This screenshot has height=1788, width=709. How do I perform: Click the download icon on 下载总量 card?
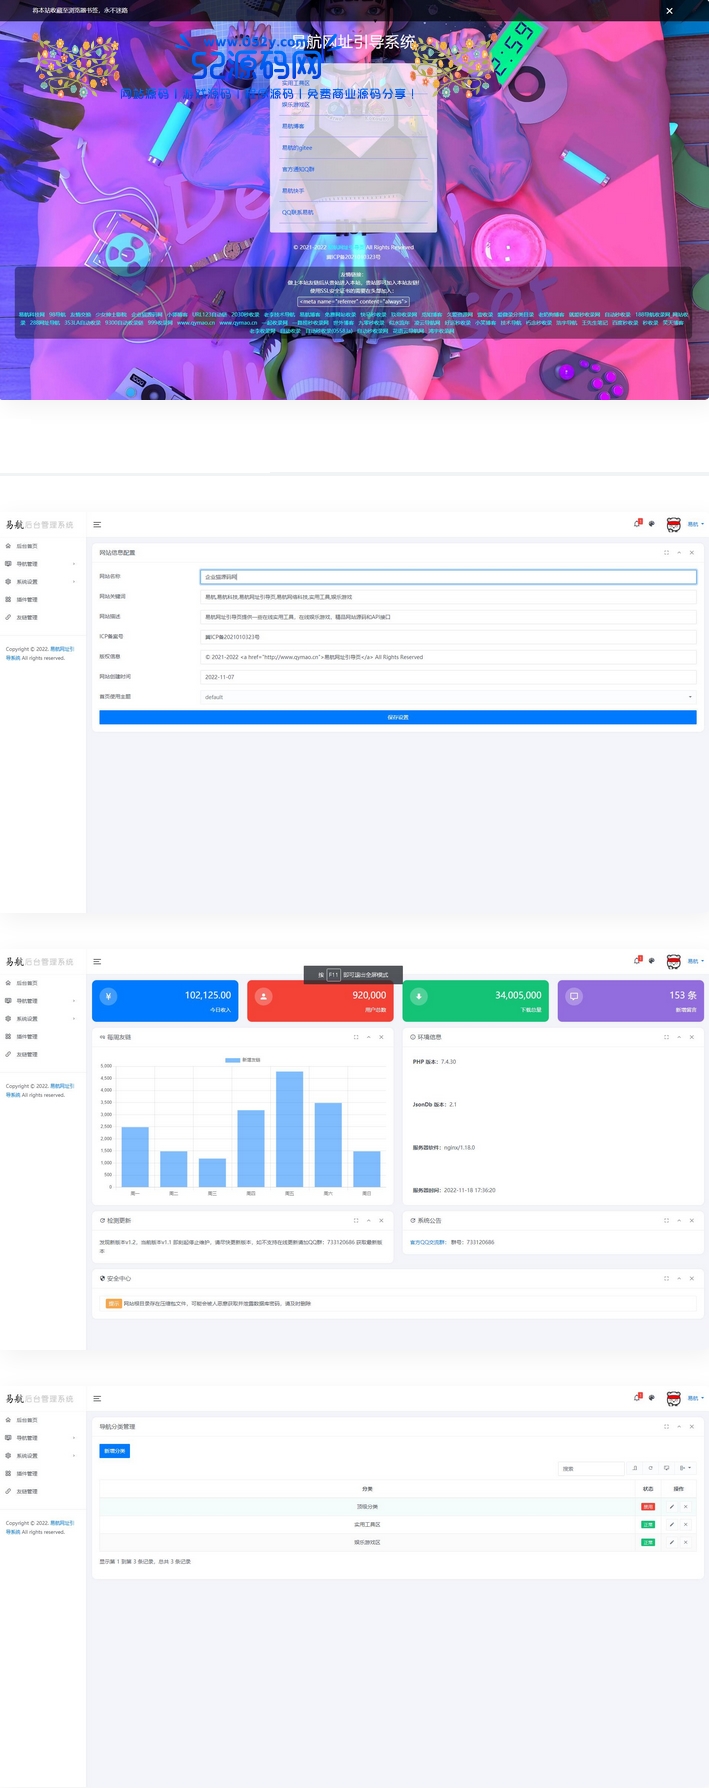[x=419, y=996]
